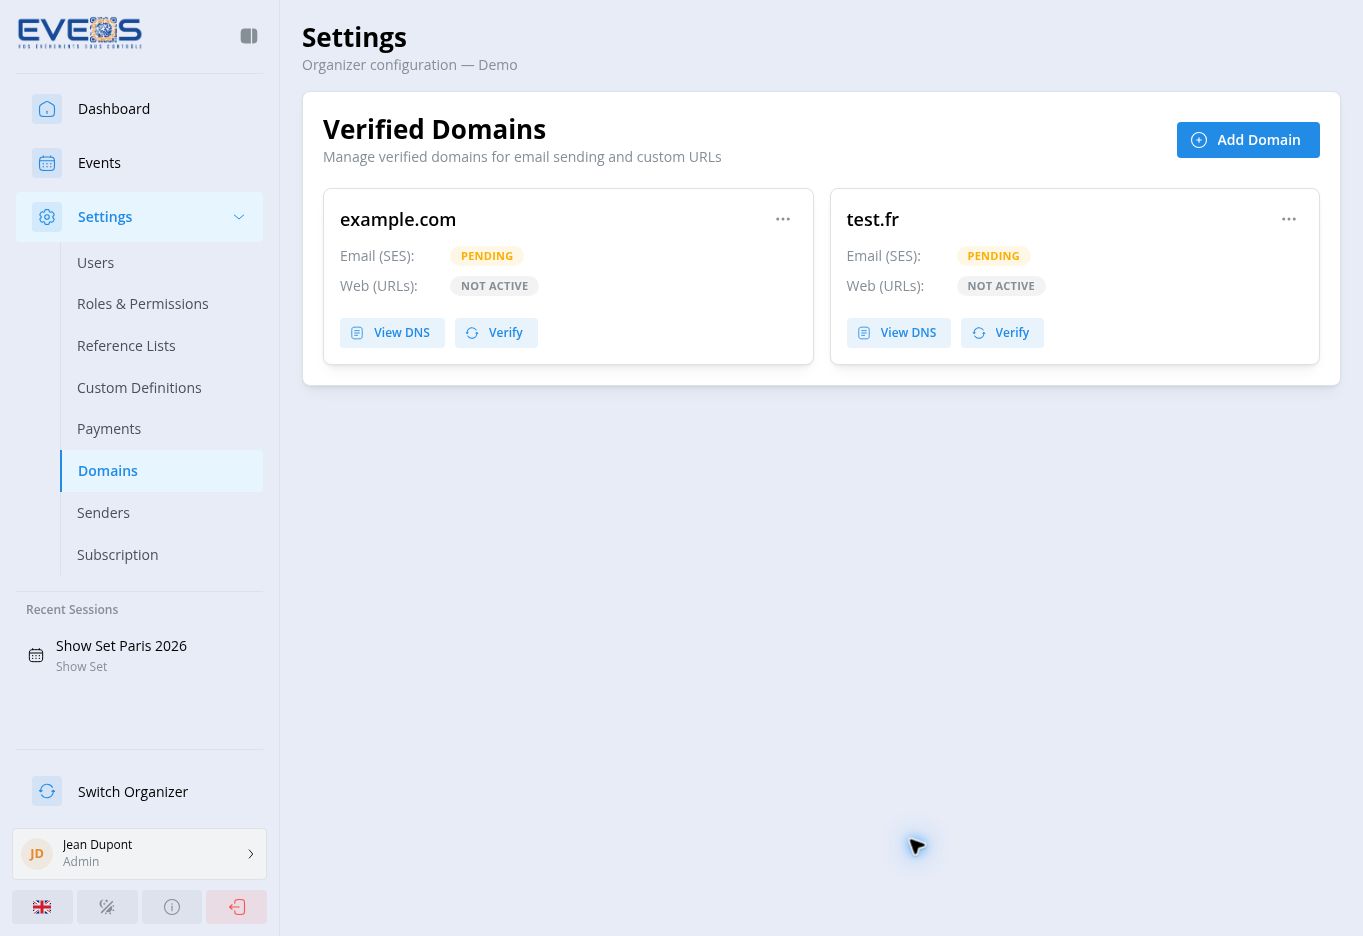Log out using the red exit icon
This screenshot has width=1363, height=936.
coord(237,907)
